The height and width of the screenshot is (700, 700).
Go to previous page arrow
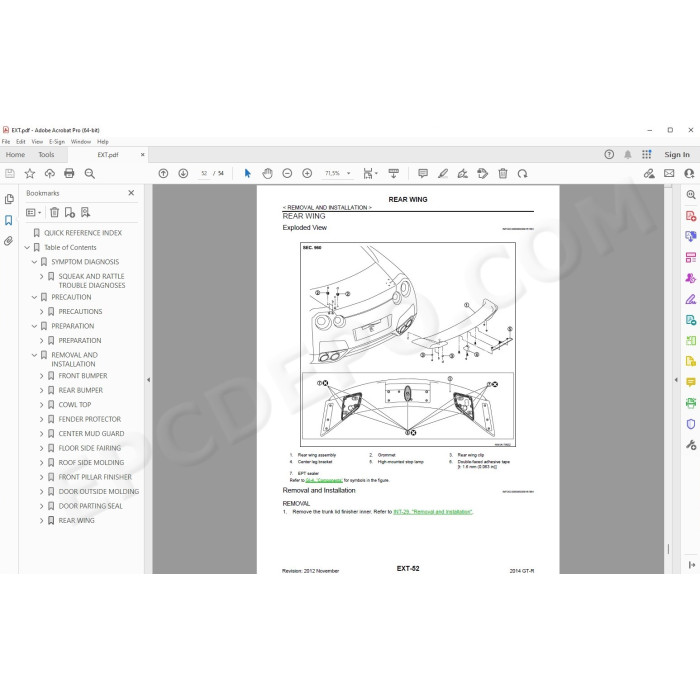(x=163, y=173)
